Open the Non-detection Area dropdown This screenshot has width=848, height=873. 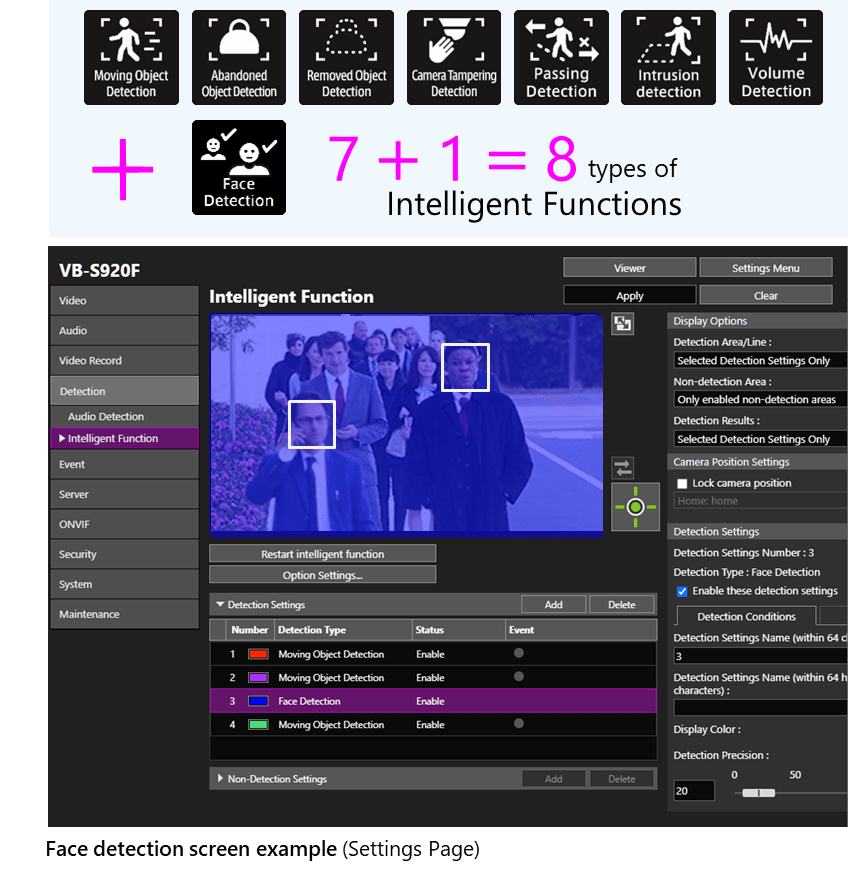click(x=760, y=399)
